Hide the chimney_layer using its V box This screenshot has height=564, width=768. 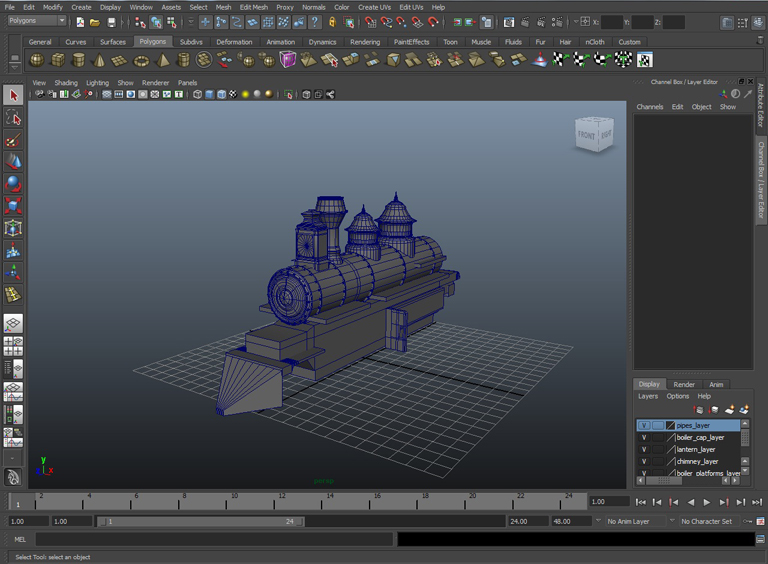[x=644, y=461]
